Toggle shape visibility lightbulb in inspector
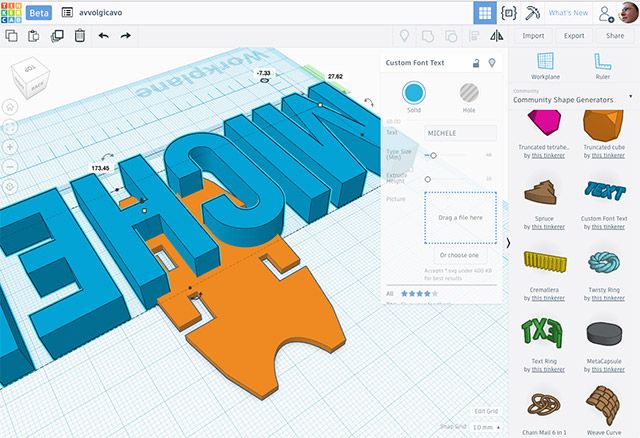 (x=491, y=64)
